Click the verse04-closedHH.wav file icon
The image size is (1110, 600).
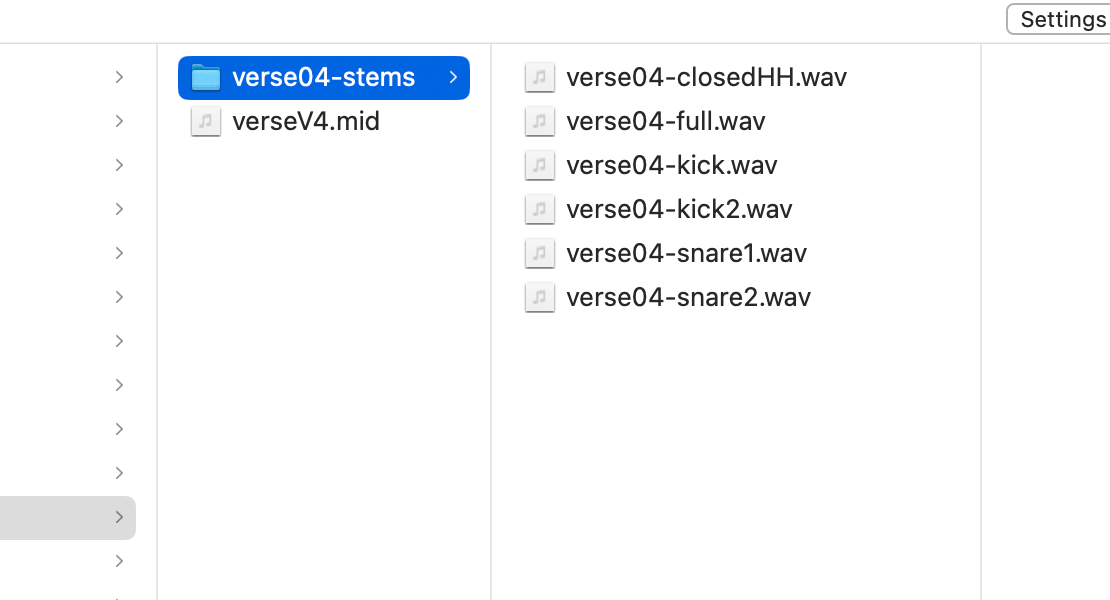coord(540,77)
